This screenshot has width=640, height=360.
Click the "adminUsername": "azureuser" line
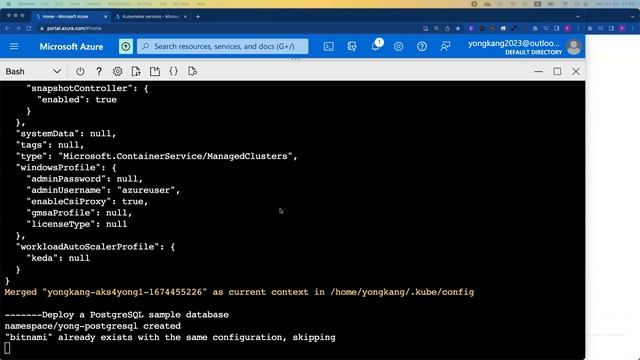[103, 190]
